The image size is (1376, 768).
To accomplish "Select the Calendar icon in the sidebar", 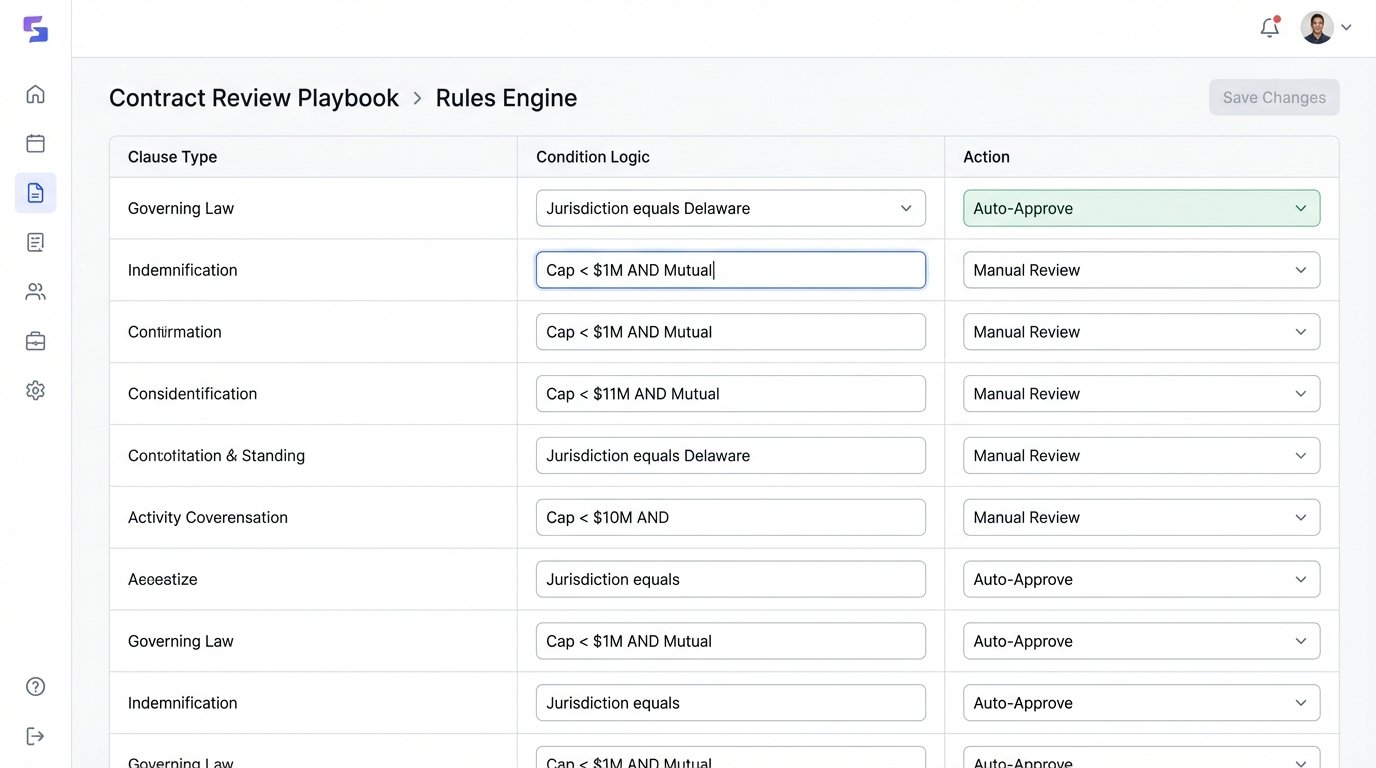I will click(35, 143).
